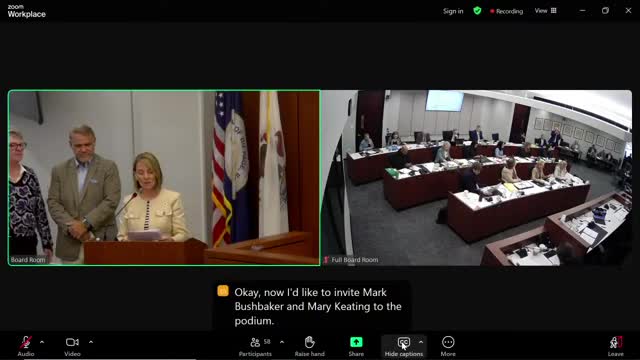640x360 pixels.
Task: Click the Raise hand icon
Action: [309, 342]
